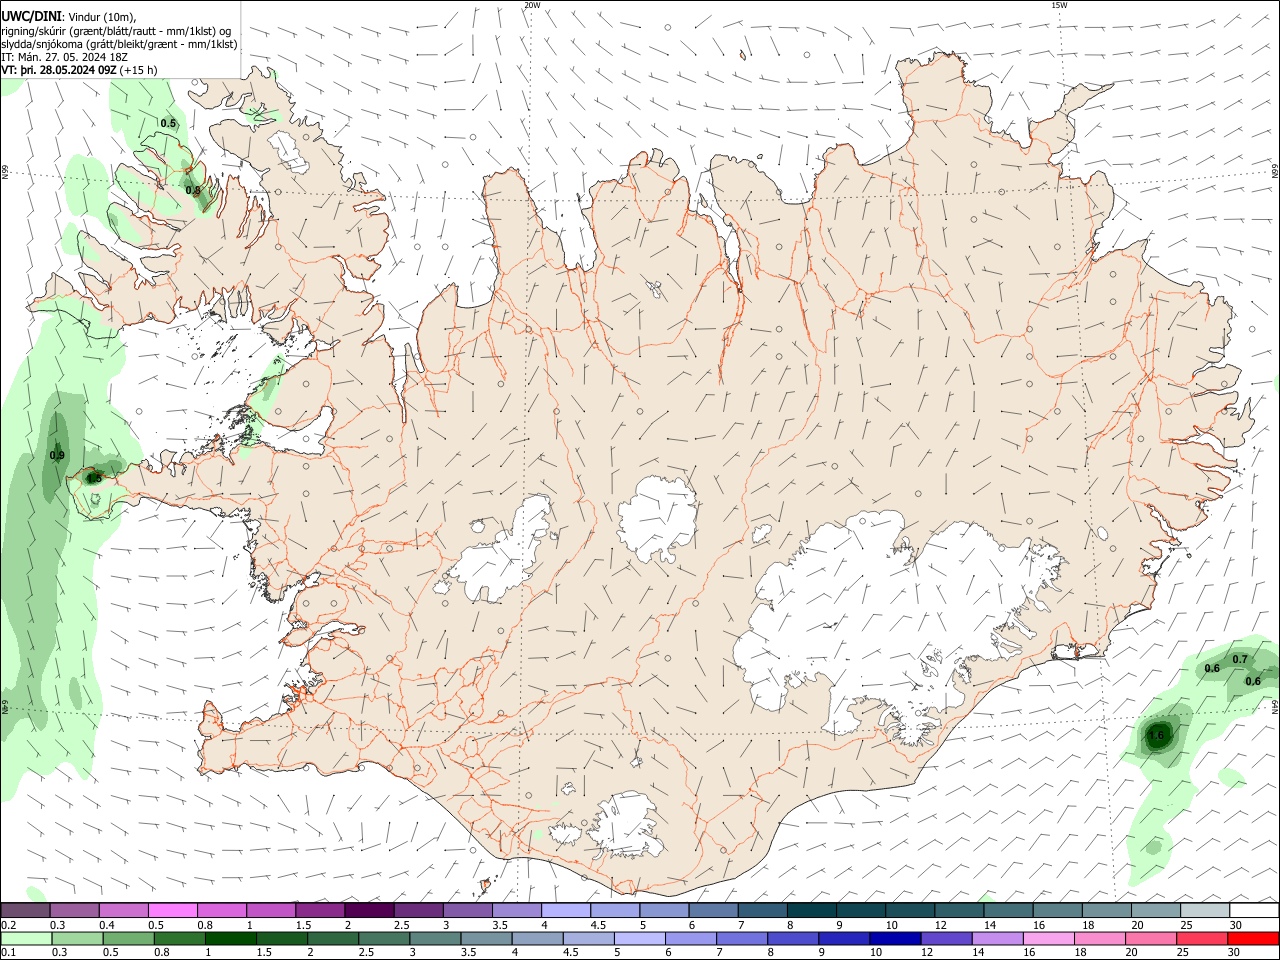Pick the upper legend swatch labeled 12
This screenshot has width=1280, height=960.
(958, 911)
